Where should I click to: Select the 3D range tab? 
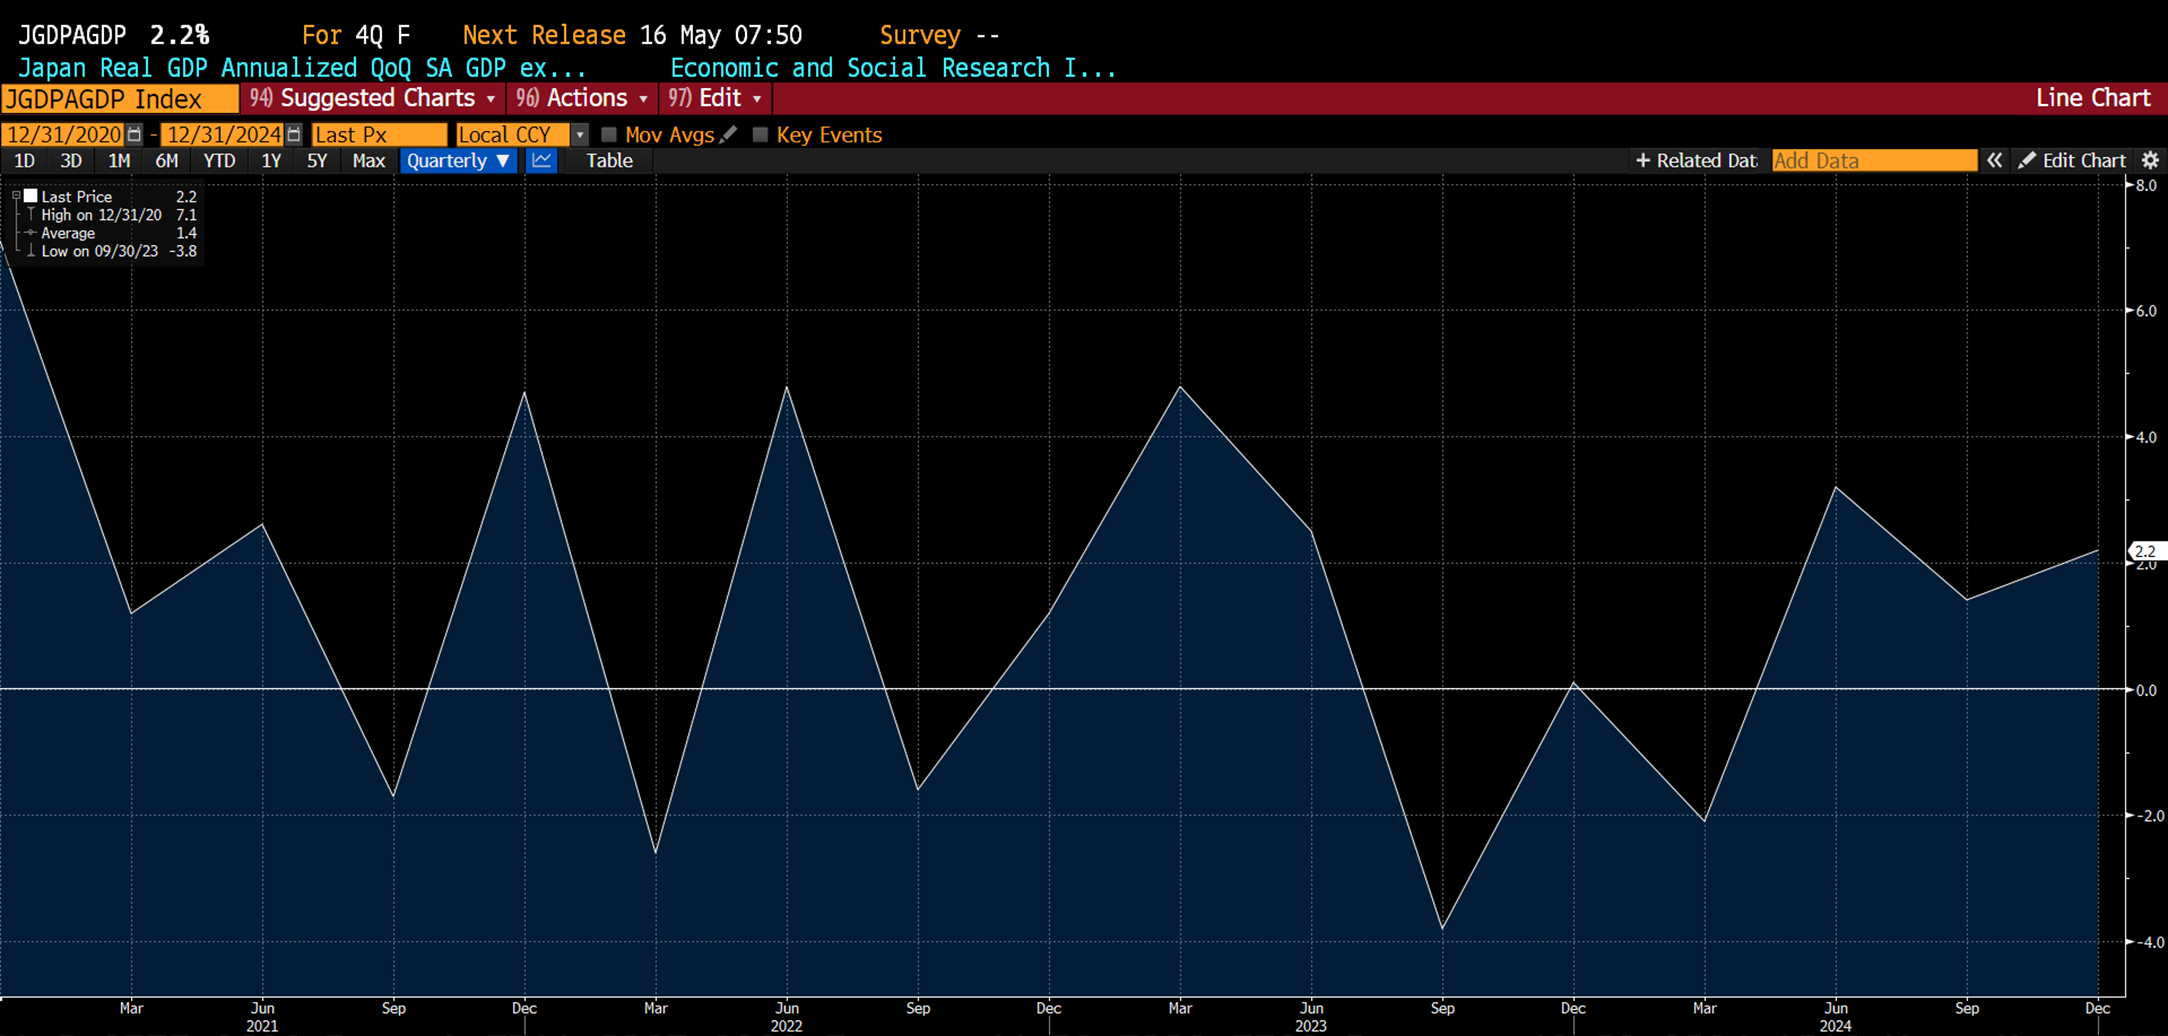[x=71, y=161]
